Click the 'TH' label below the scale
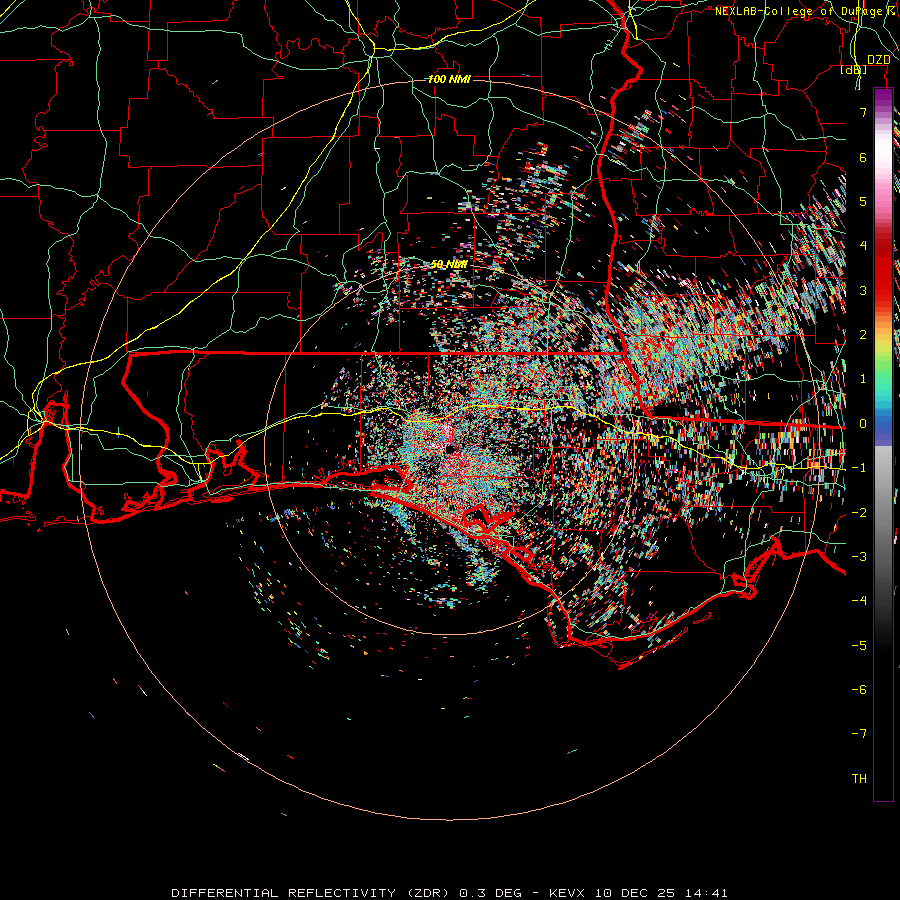Screen dimensions: 900x900 (859, 779)
